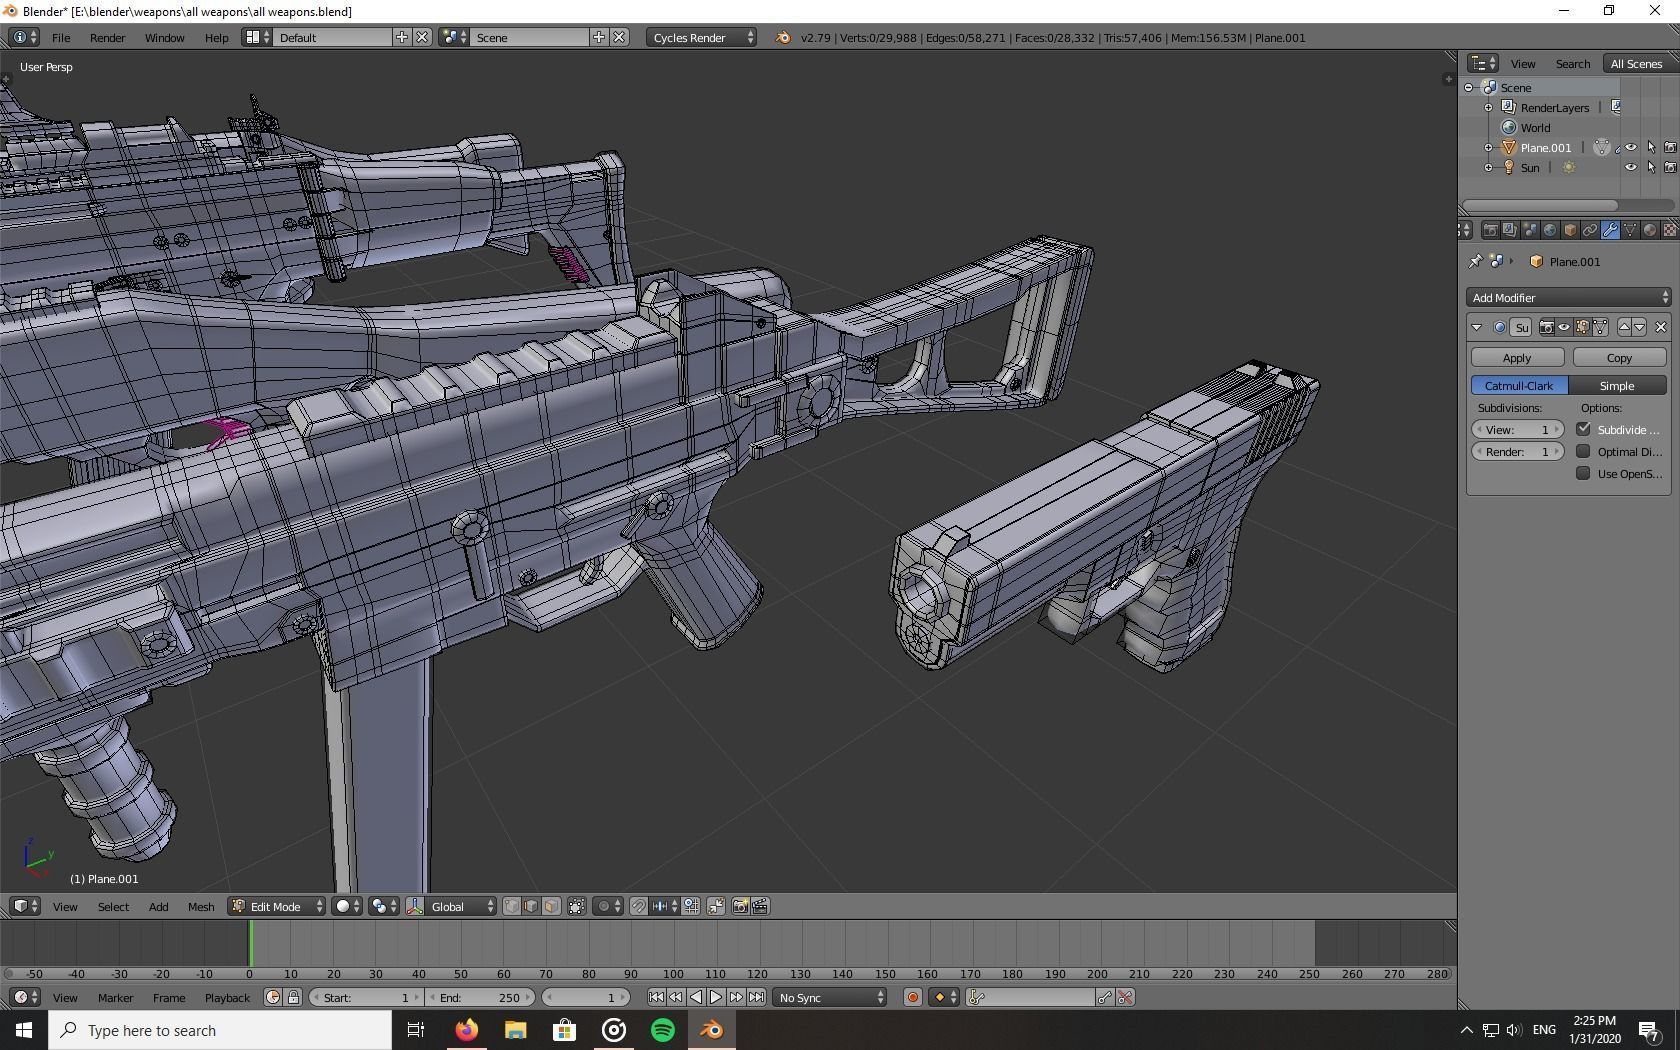Open the proportional editing dropdown
Screen dimensions: 1680x1050
608,906
